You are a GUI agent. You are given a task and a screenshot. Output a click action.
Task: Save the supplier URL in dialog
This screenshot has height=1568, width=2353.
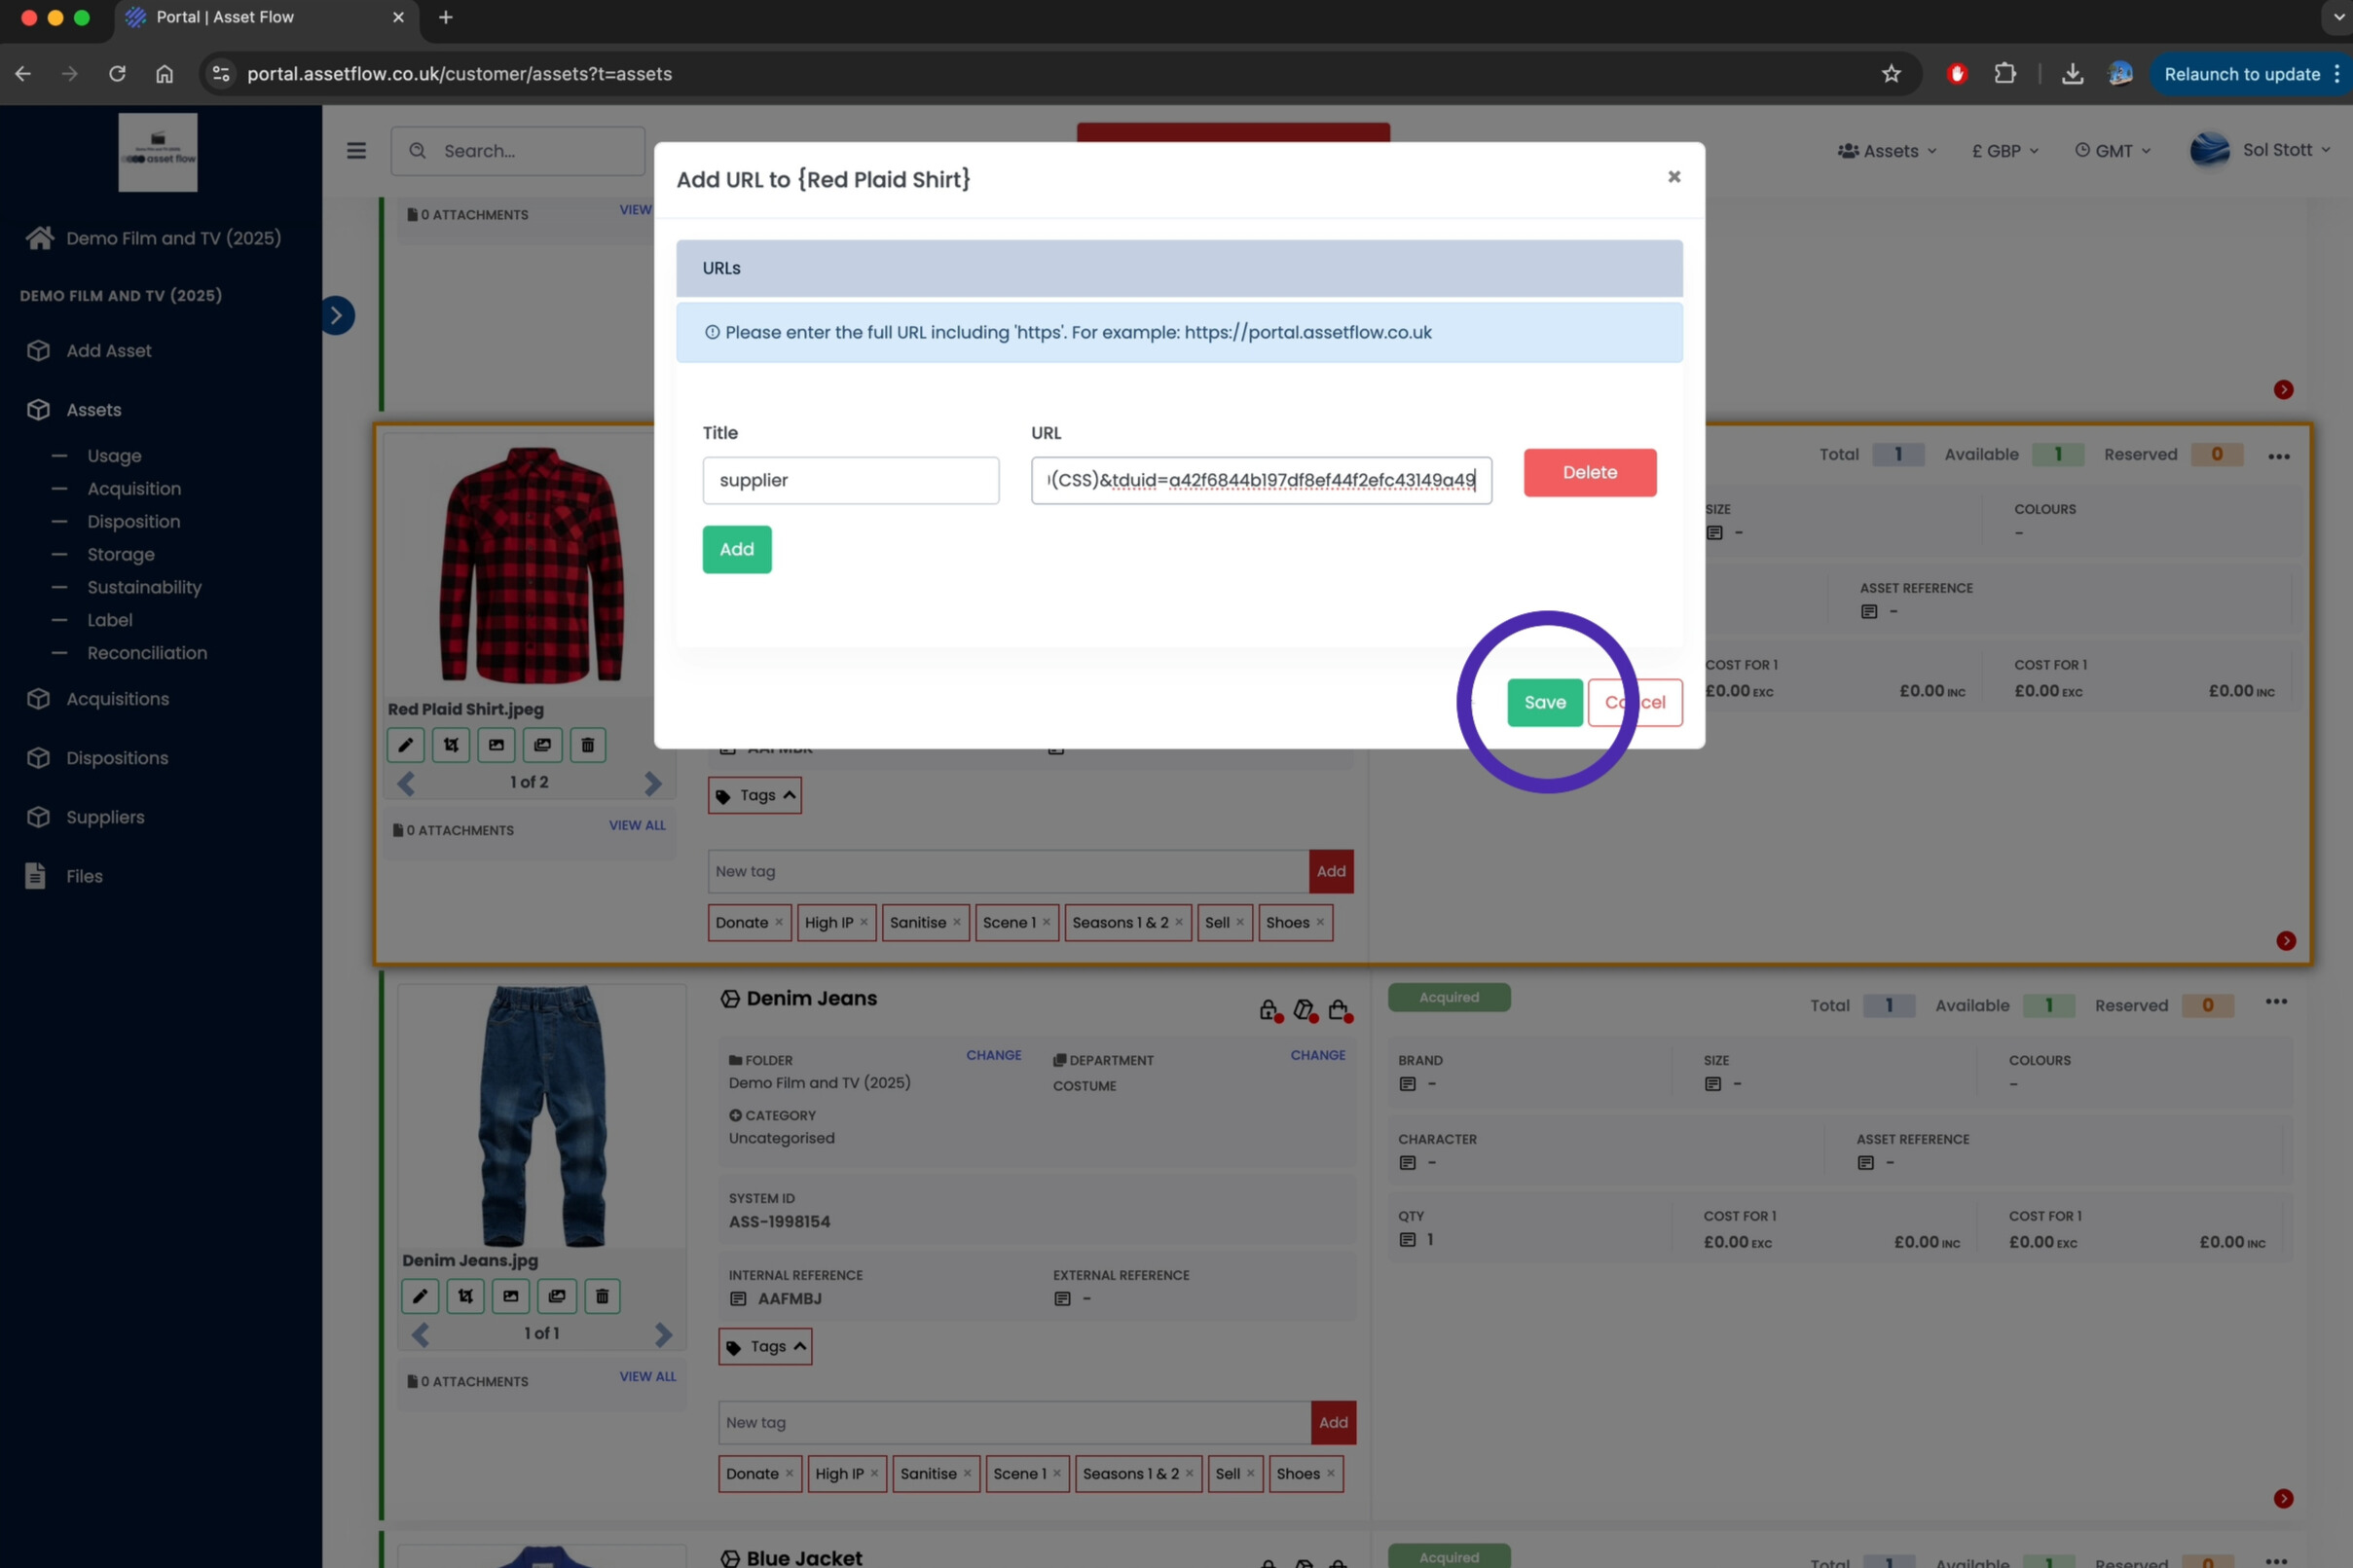[1544, 702]
